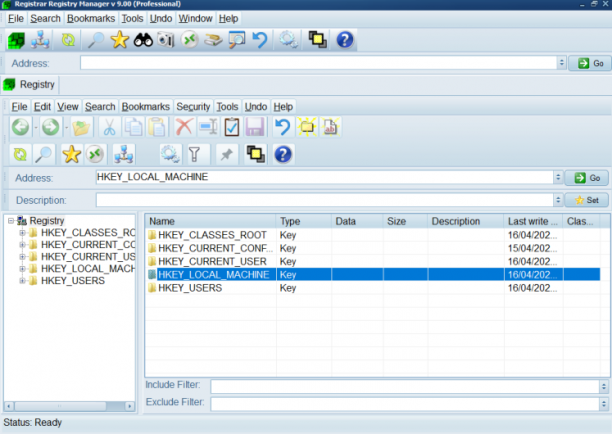
Task: Open the Security menu
Action: 193,107
